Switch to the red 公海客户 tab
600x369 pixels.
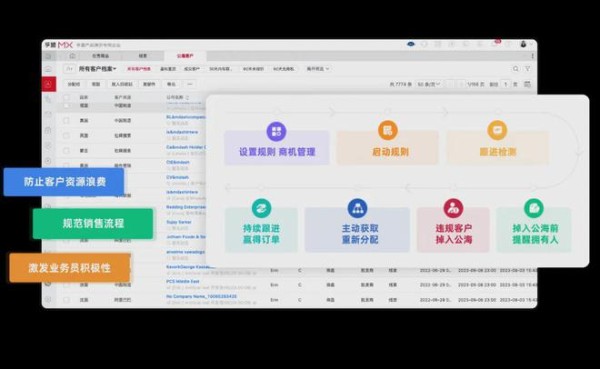tap(185, 56)
